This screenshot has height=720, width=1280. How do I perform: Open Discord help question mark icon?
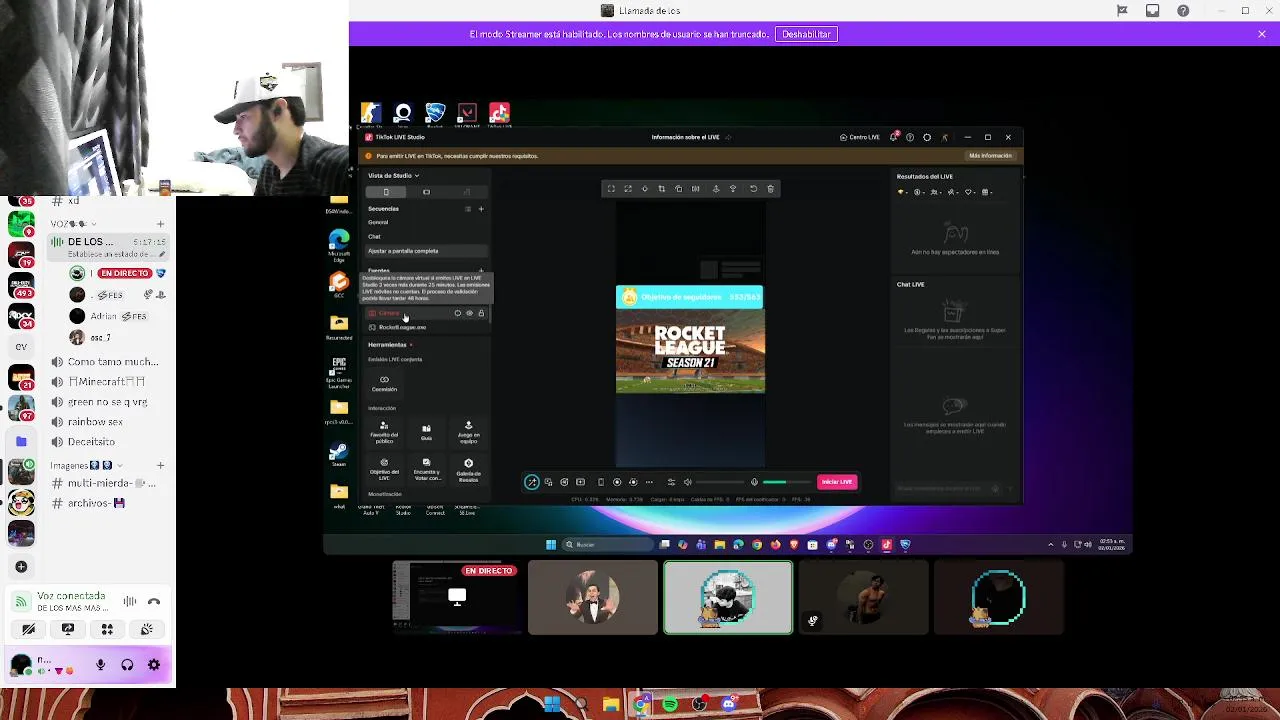coord(1183,11)
